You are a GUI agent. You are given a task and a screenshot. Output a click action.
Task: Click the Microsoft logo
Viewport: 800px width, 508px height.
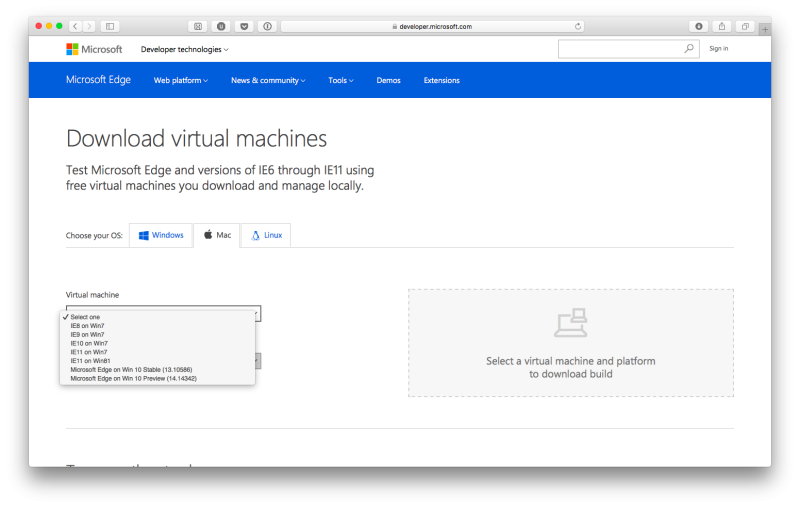94,49
